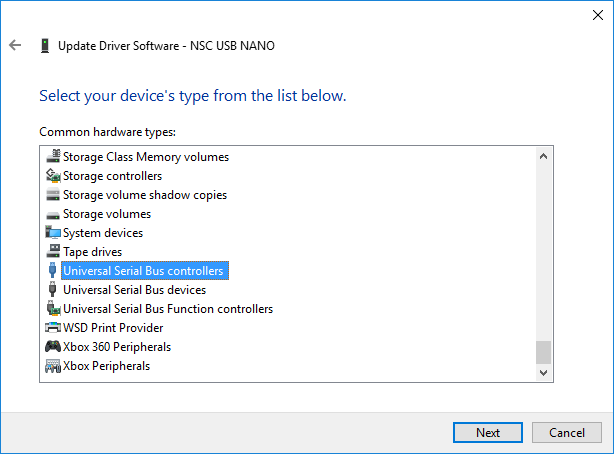This screenshot has width=614, height=454.
Task: Select Universal Serial Bus controllers item
Action: (144, 271)
